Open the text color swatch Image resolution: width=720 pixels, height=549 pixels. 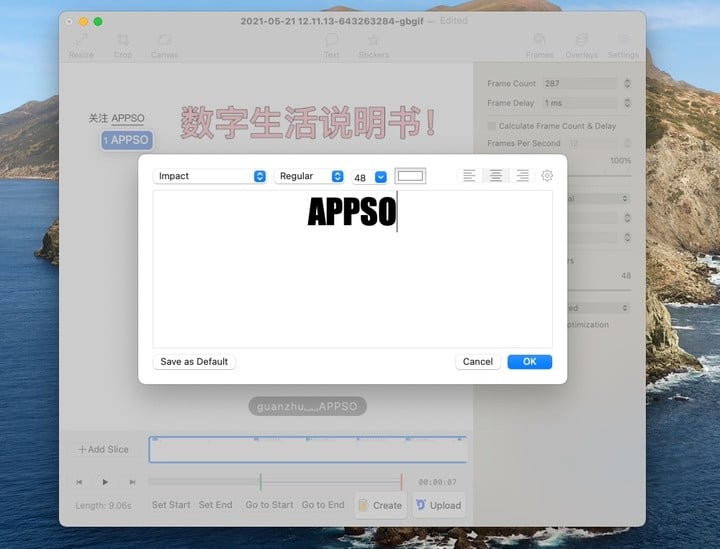pos(410,176)
